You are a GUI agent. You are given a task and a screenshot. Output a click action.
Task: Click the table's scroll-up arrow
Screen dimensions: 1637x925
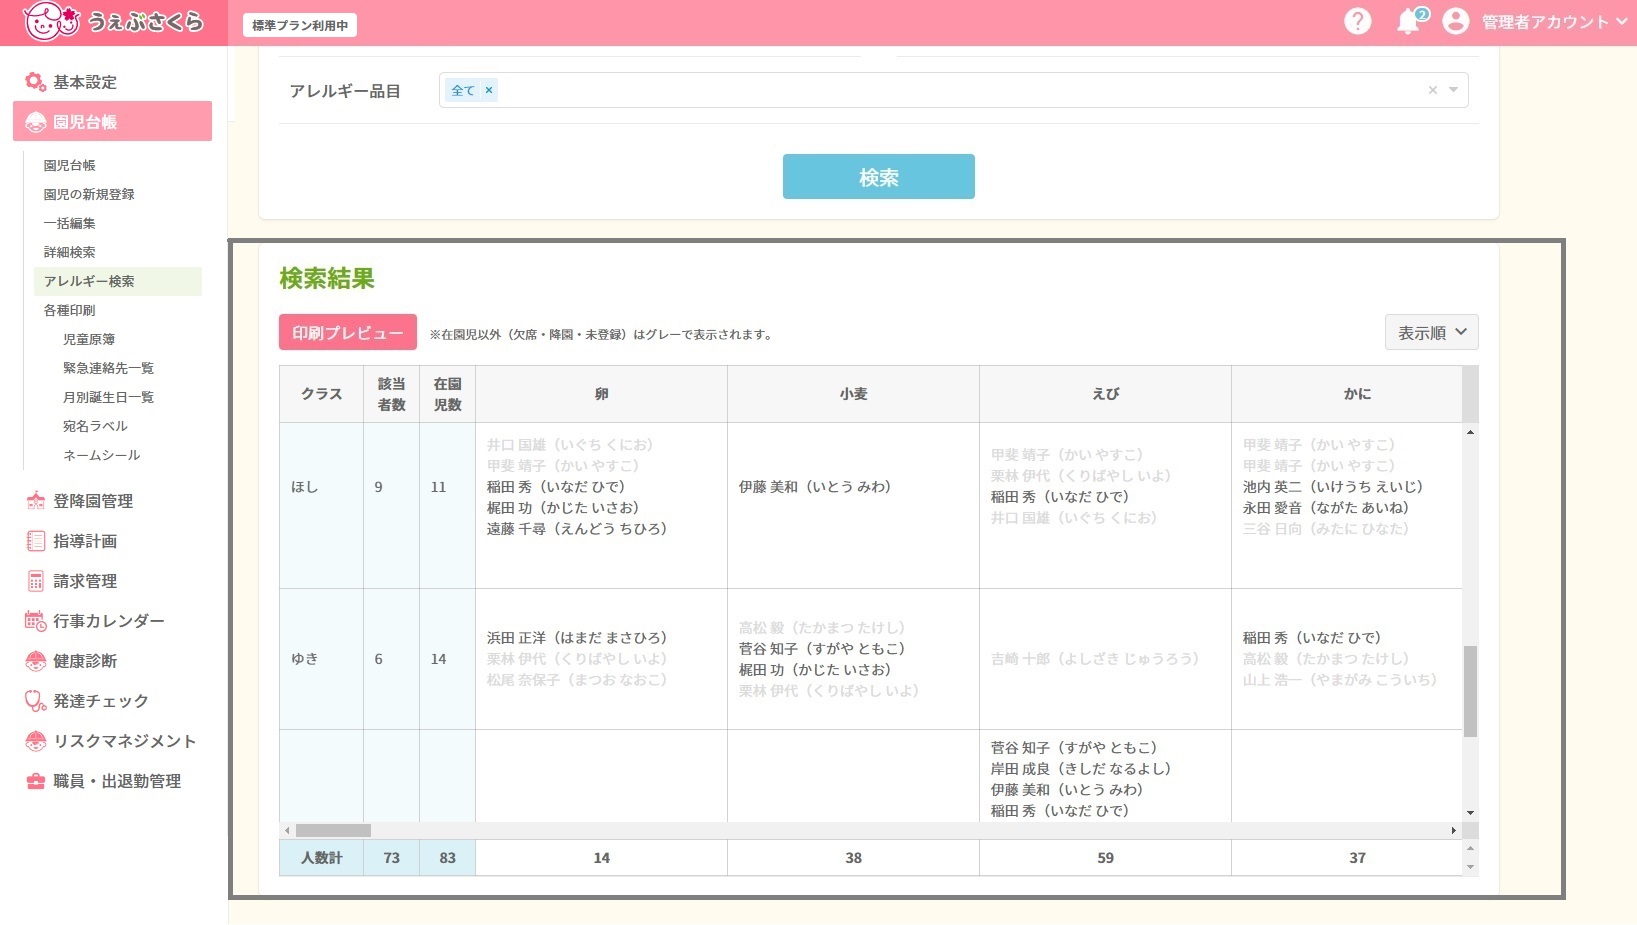click(x=1470, y=432)
